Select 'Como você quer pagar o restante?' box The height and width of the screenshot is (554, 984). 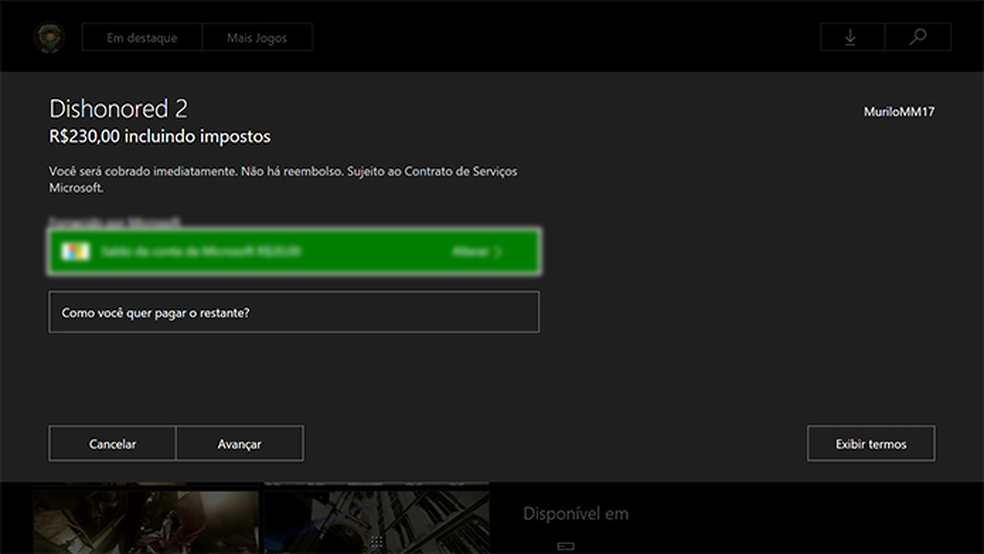point(294,312)
